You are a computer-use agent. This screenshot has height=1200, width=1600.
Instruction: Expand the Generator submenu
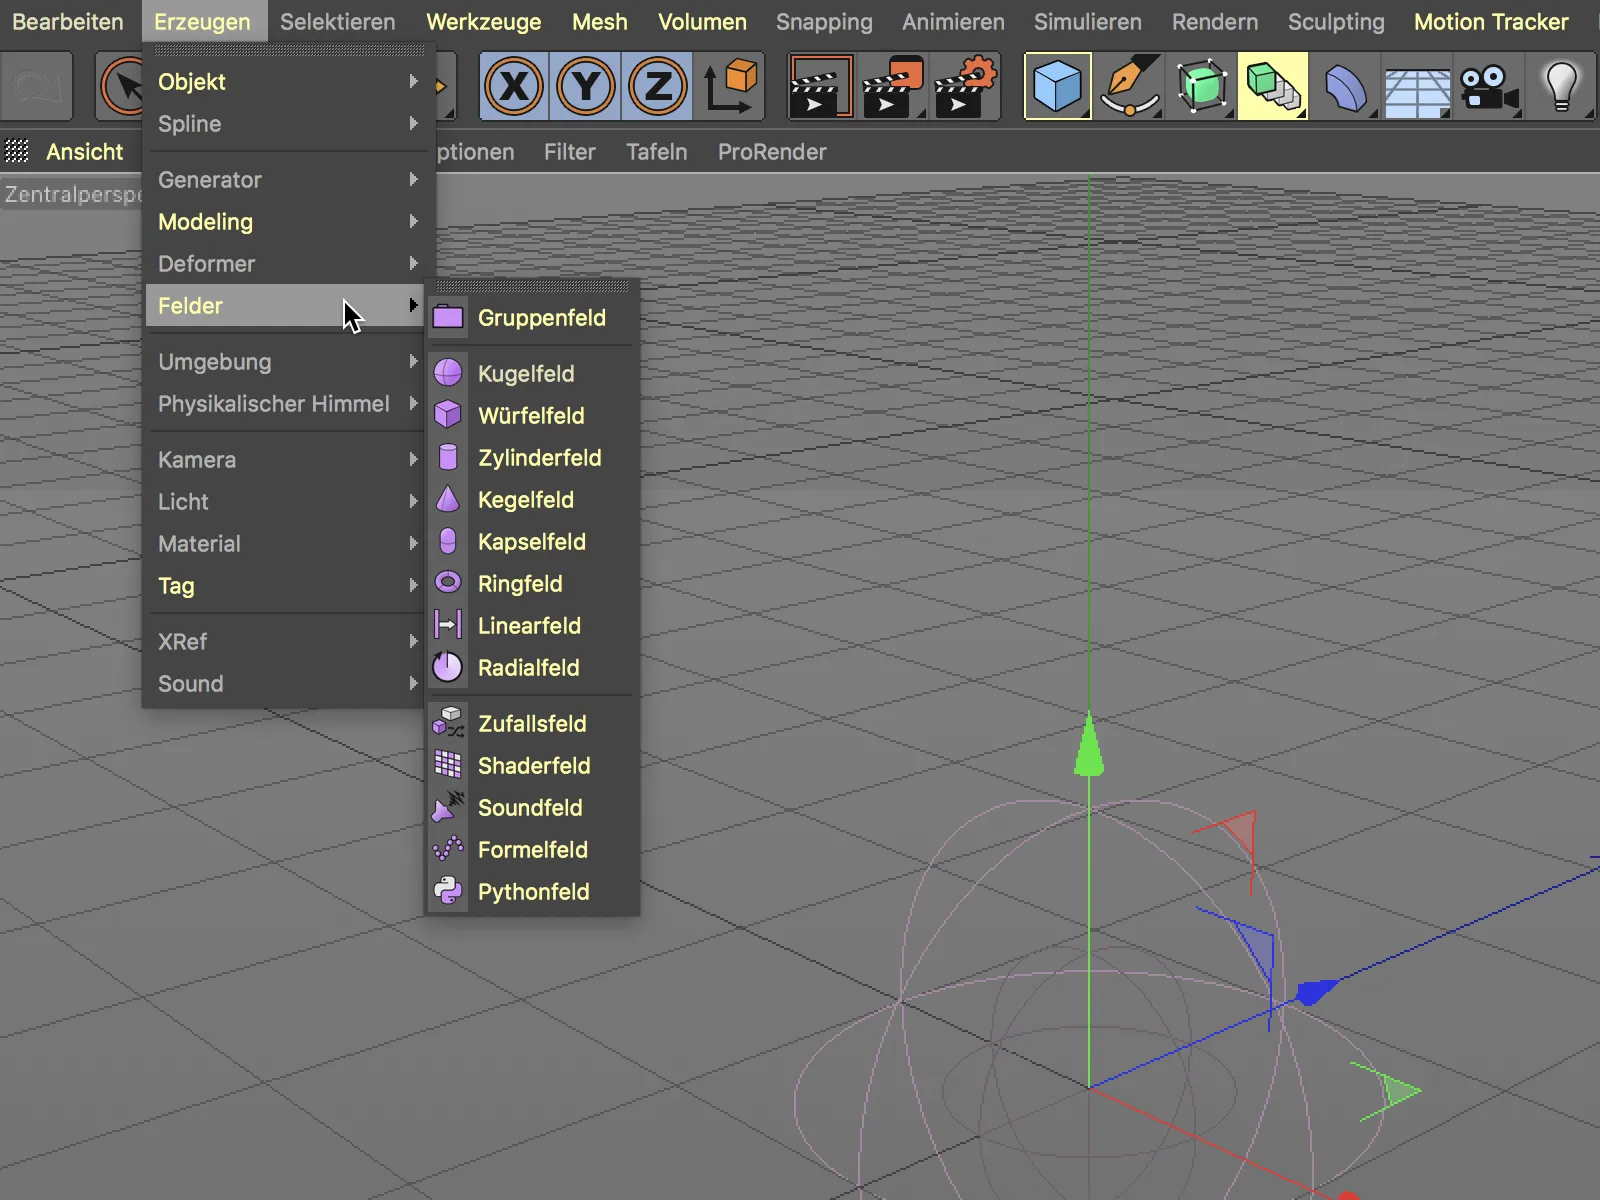point(286,180)
